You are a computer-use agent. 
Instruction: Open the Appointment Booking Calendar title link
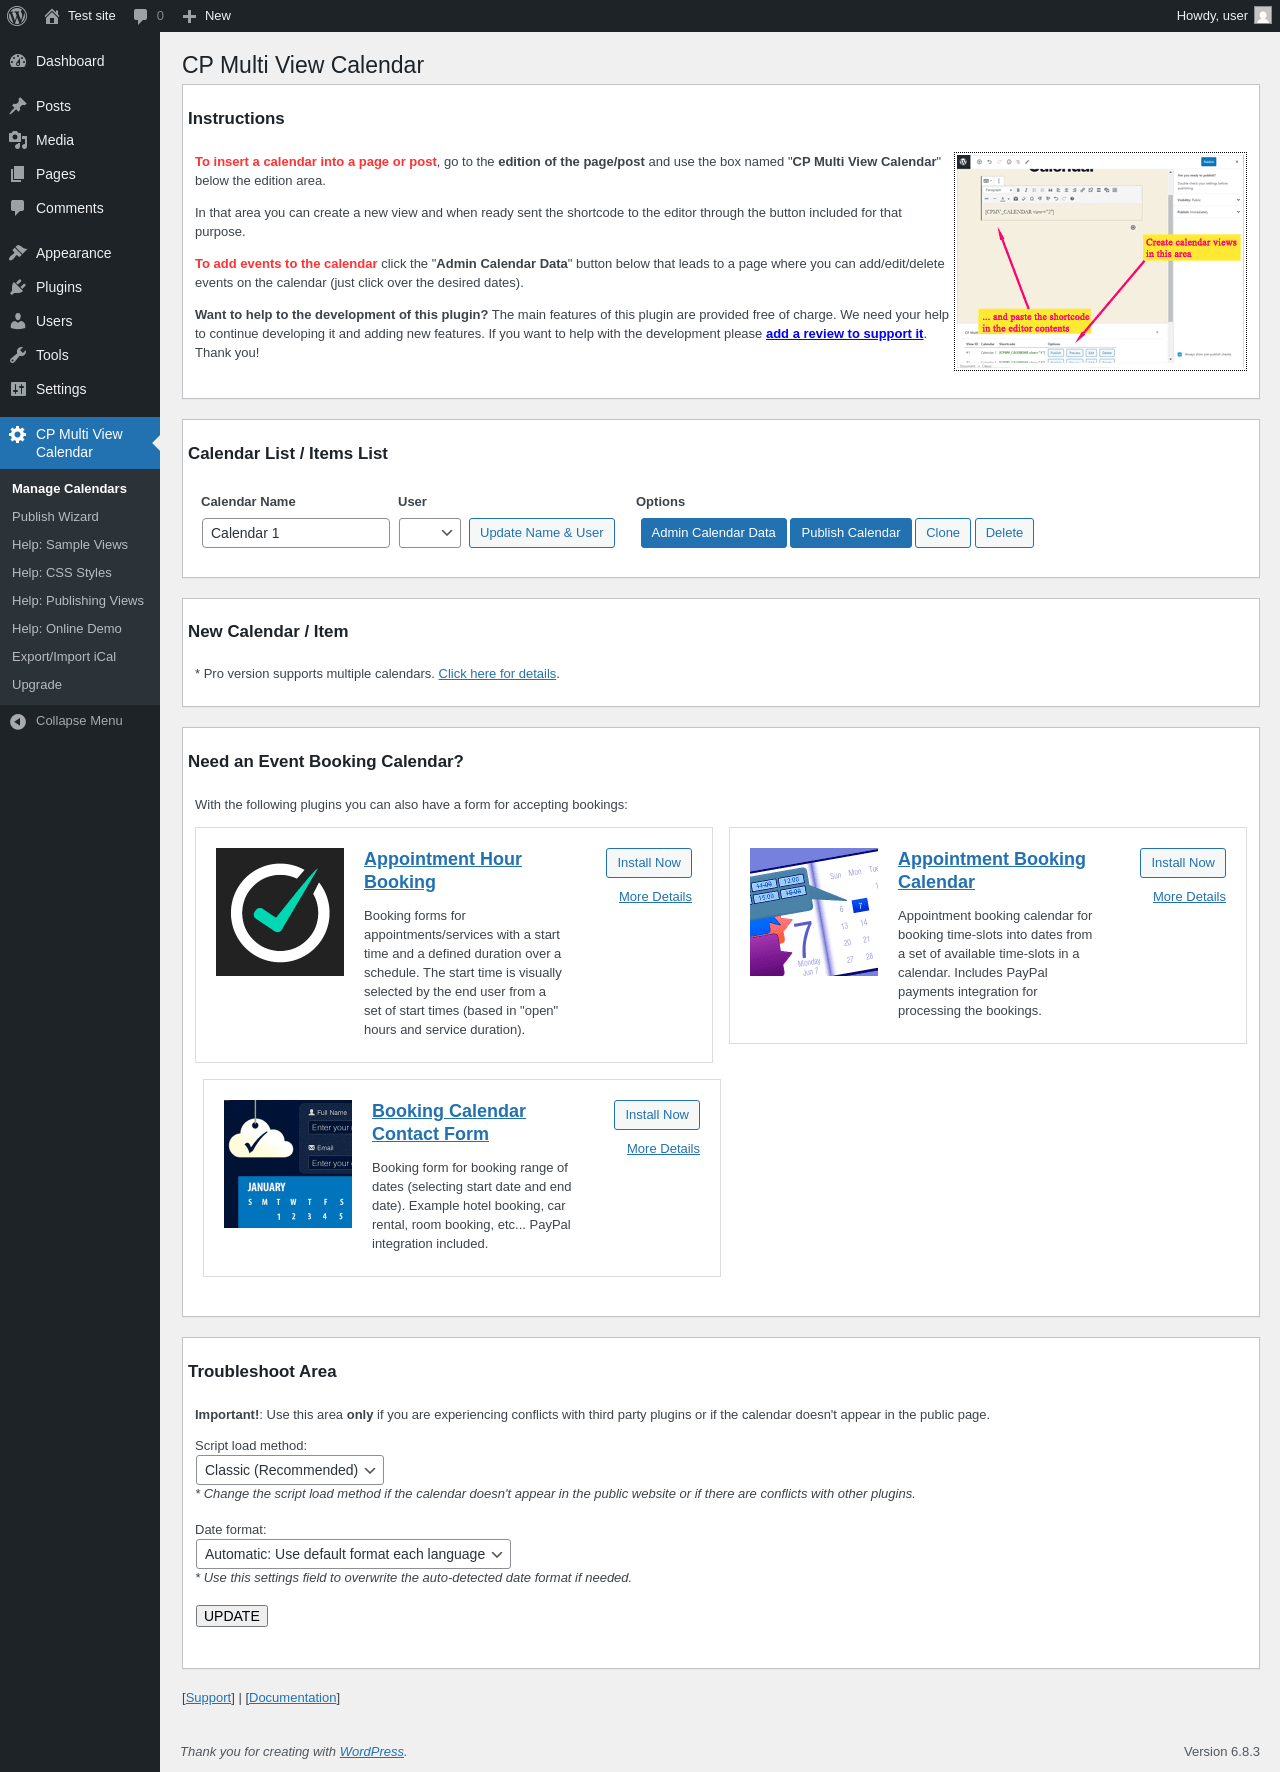click(991, 870)
